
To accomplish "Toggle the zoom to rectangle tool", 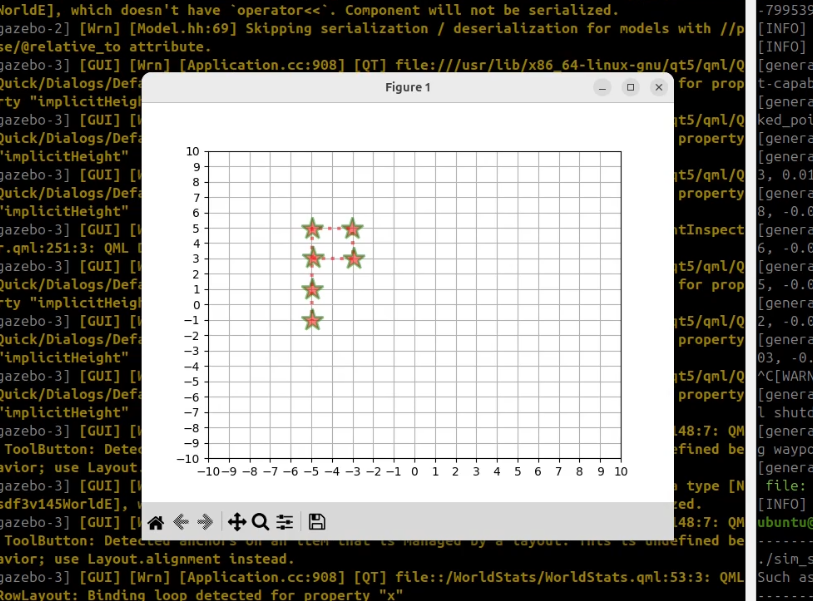I will coord(260,522).
